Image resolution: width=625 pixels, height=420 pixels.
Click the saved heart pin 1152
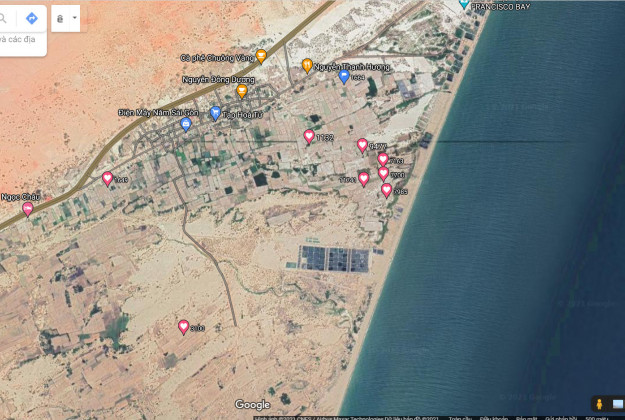point(309,136)
